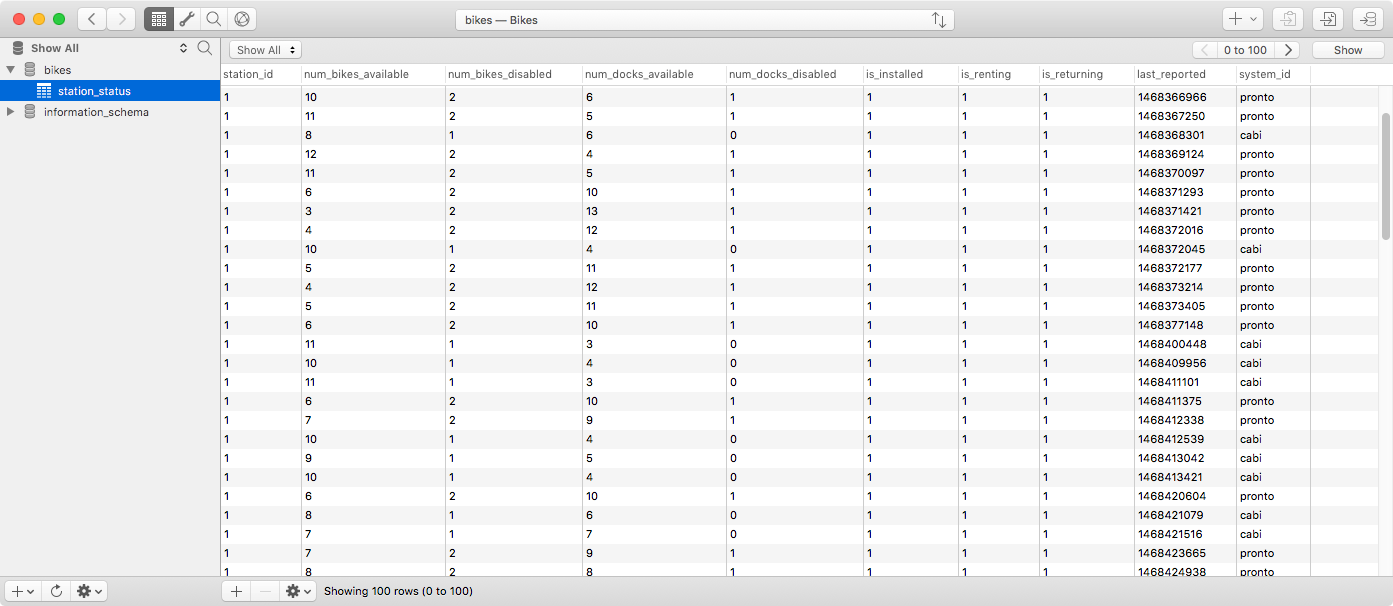The image size is (1393, 606).
Task: Open the query search magnifier in toolbar
Action: click(214, 19)
